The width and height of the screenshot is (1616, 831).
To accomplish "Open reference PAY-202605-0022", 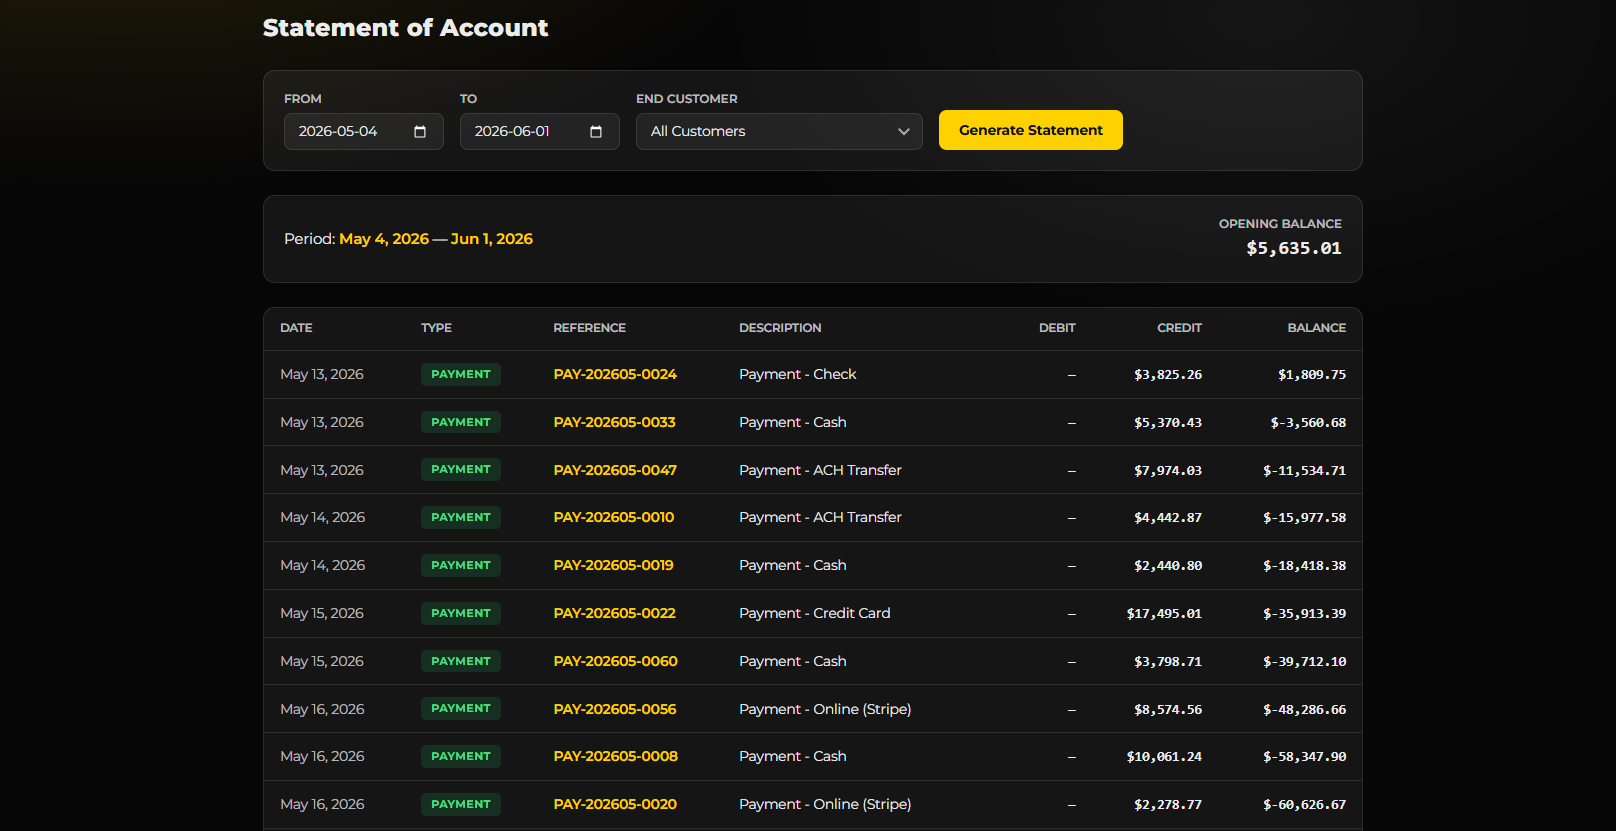I will (x=614, y=613).
